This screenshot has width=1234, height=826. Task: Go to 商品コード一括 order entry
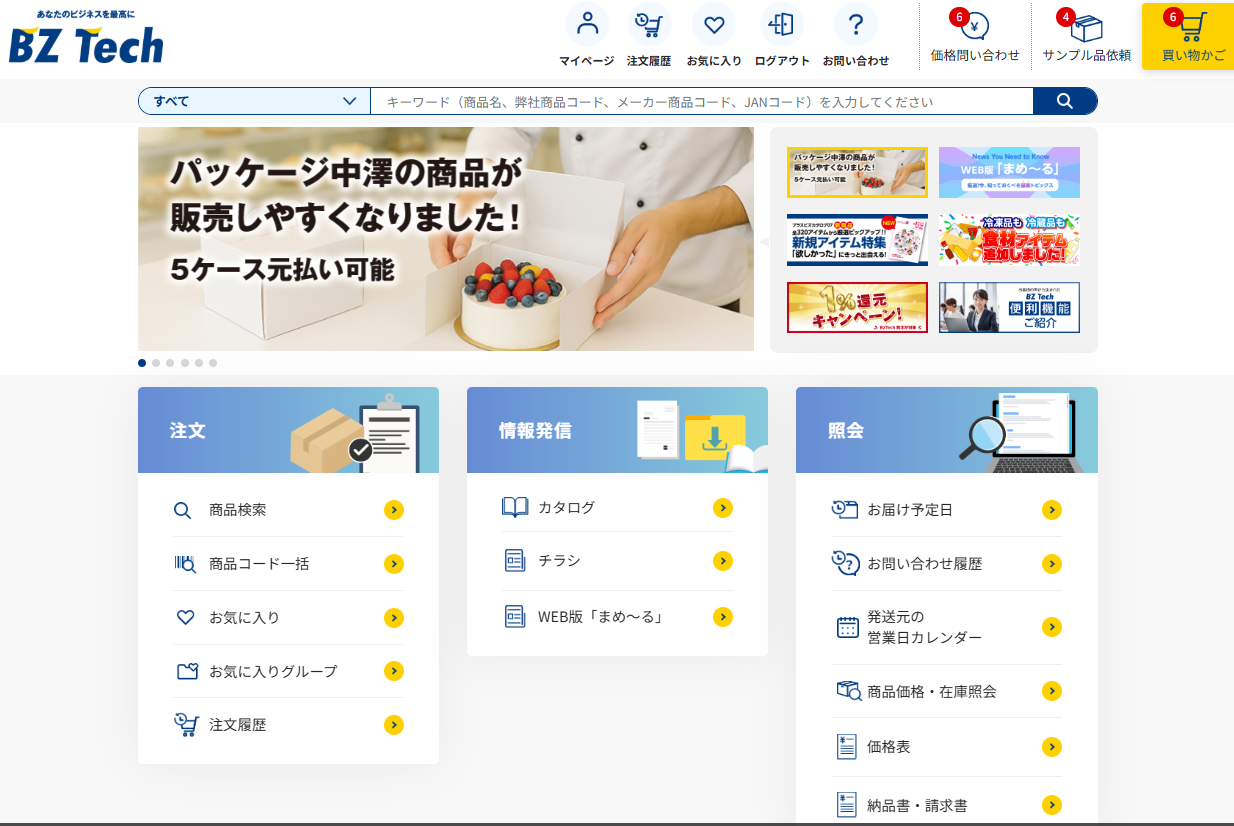(x=258, y=564)
